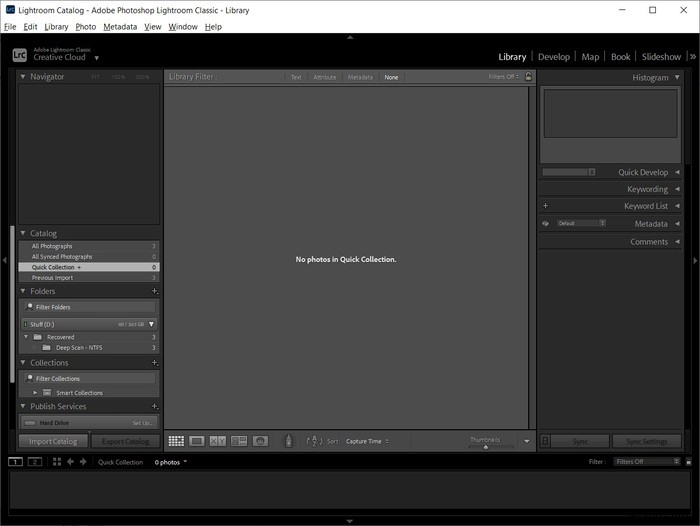The image size is (700, 526).
Task: Click Smart Collections set icon
Action: point(47,392)
